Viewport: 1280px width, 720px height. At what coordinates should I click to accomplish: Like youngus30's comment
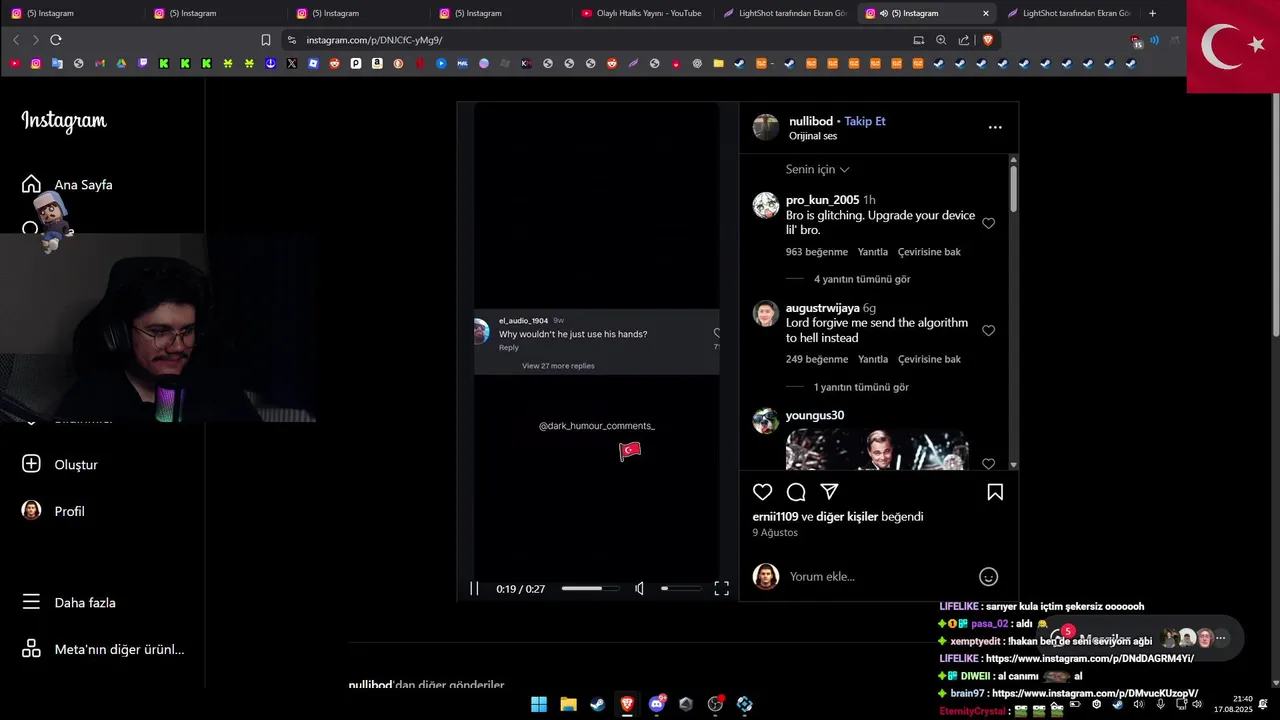[988, 464]
